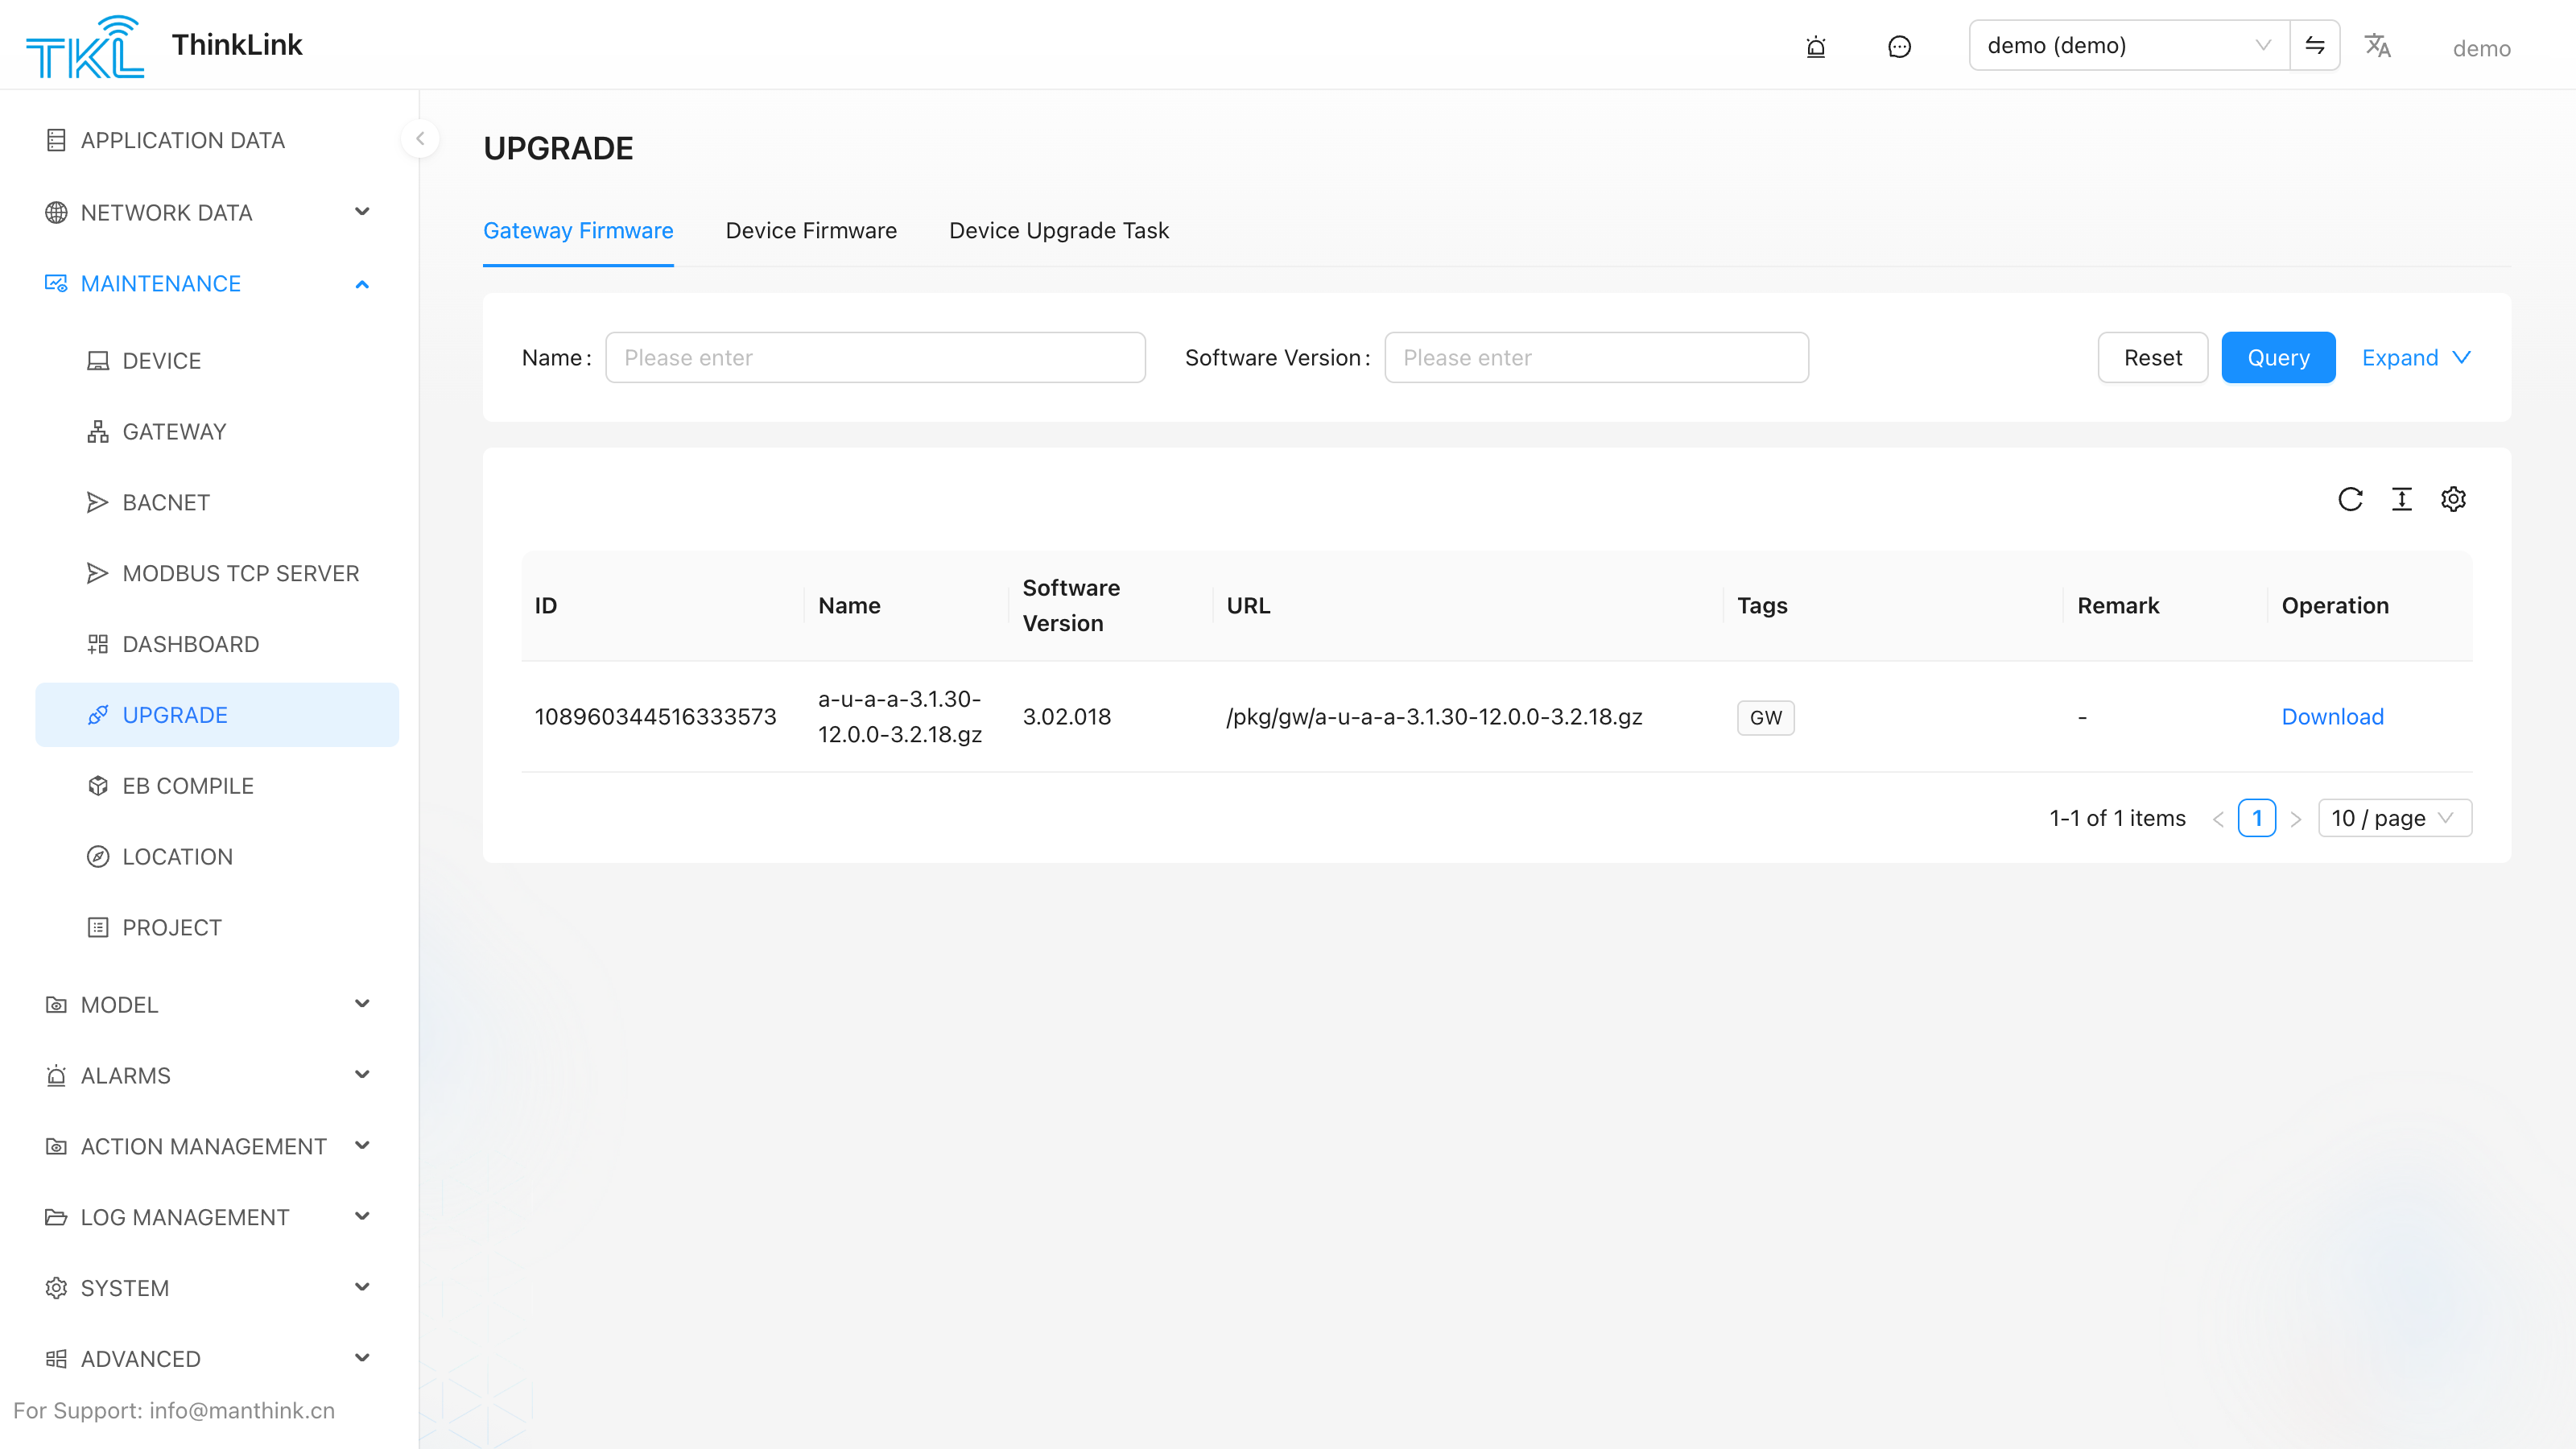Click software version 3.02.018 cell
2576x1449 pixels.
(1066, 717)
